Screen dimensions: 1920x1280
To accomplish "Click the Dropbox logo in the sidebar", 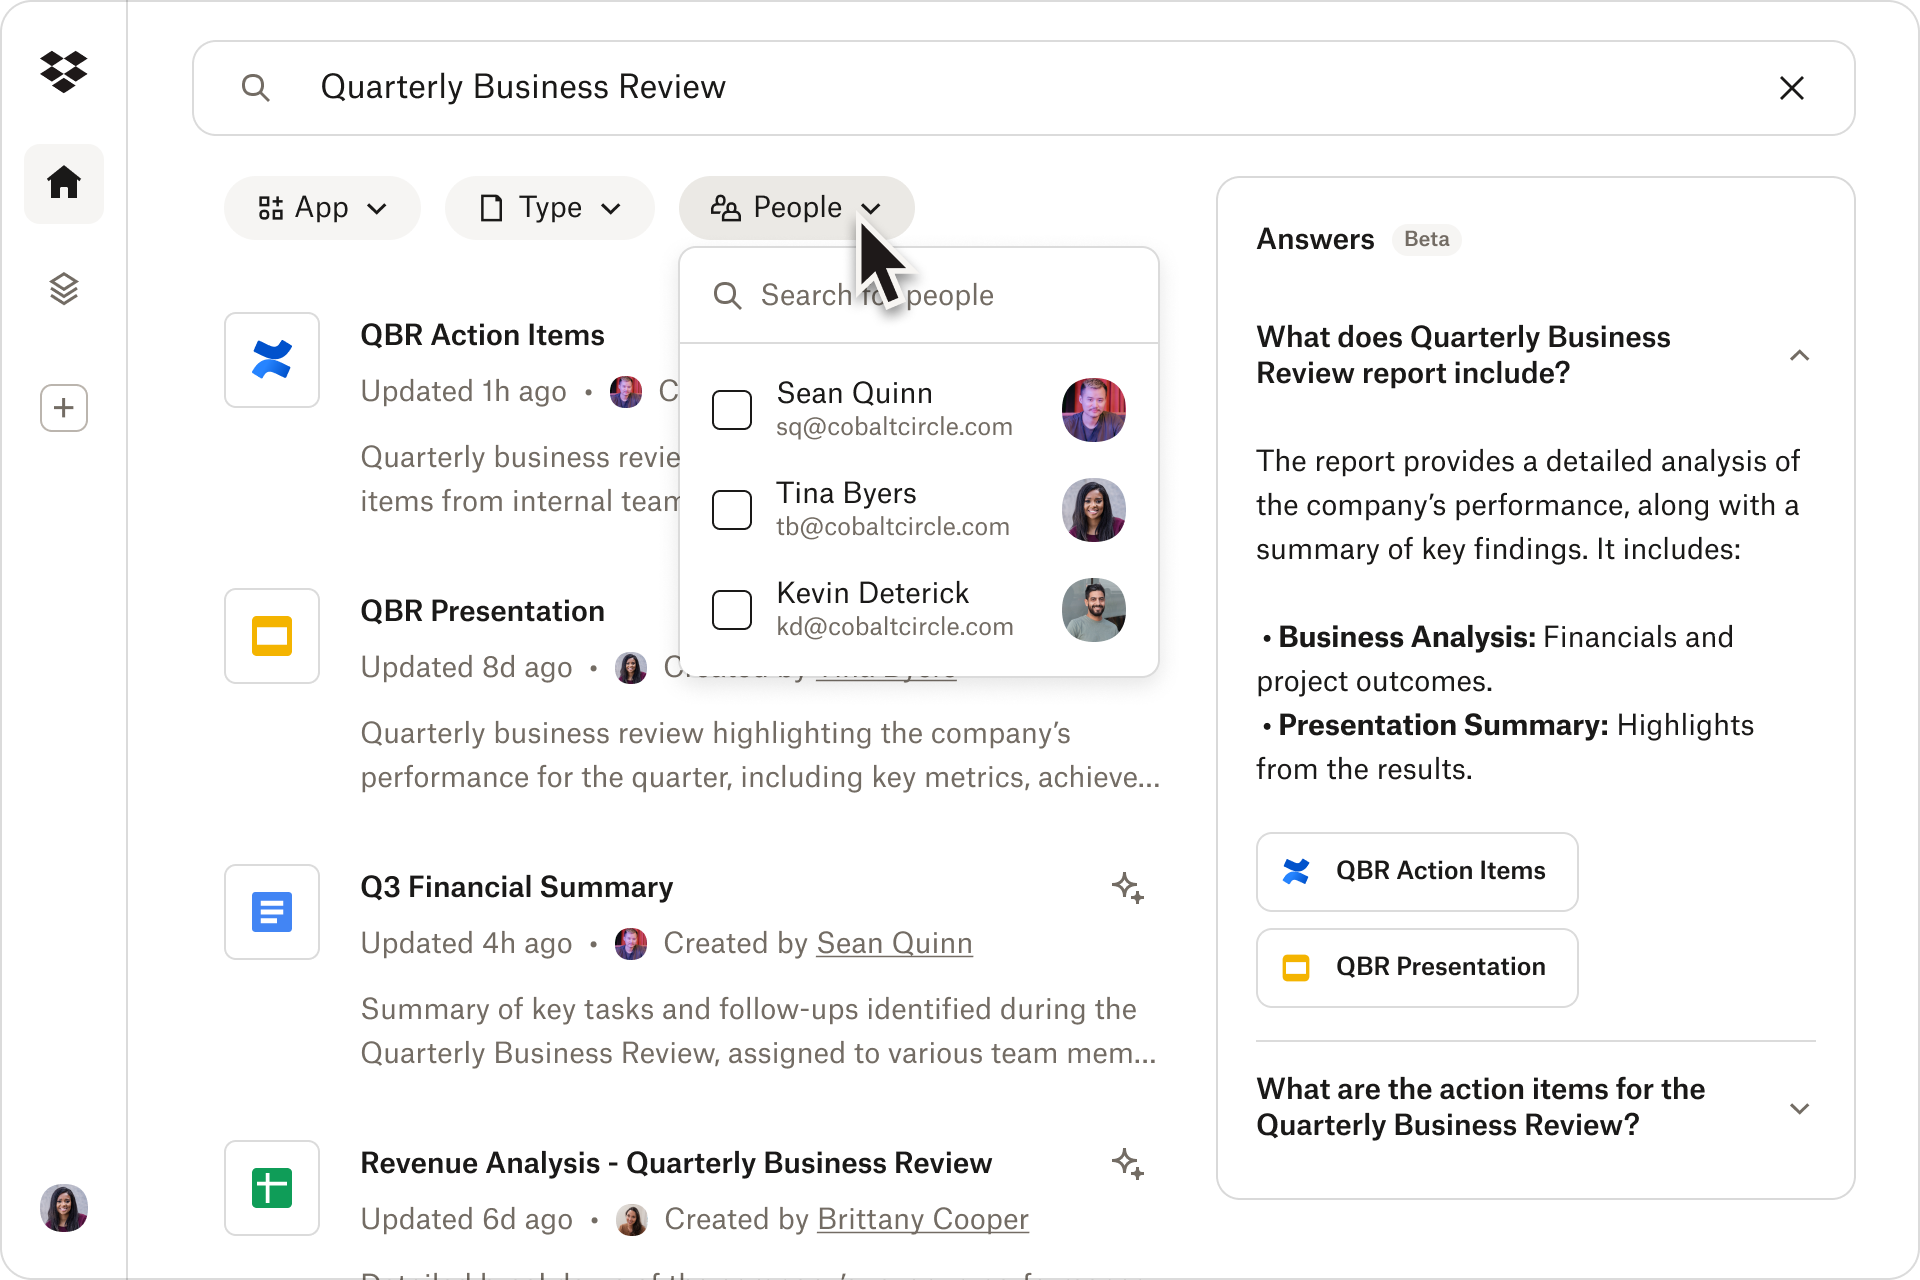I will [64, 71].
